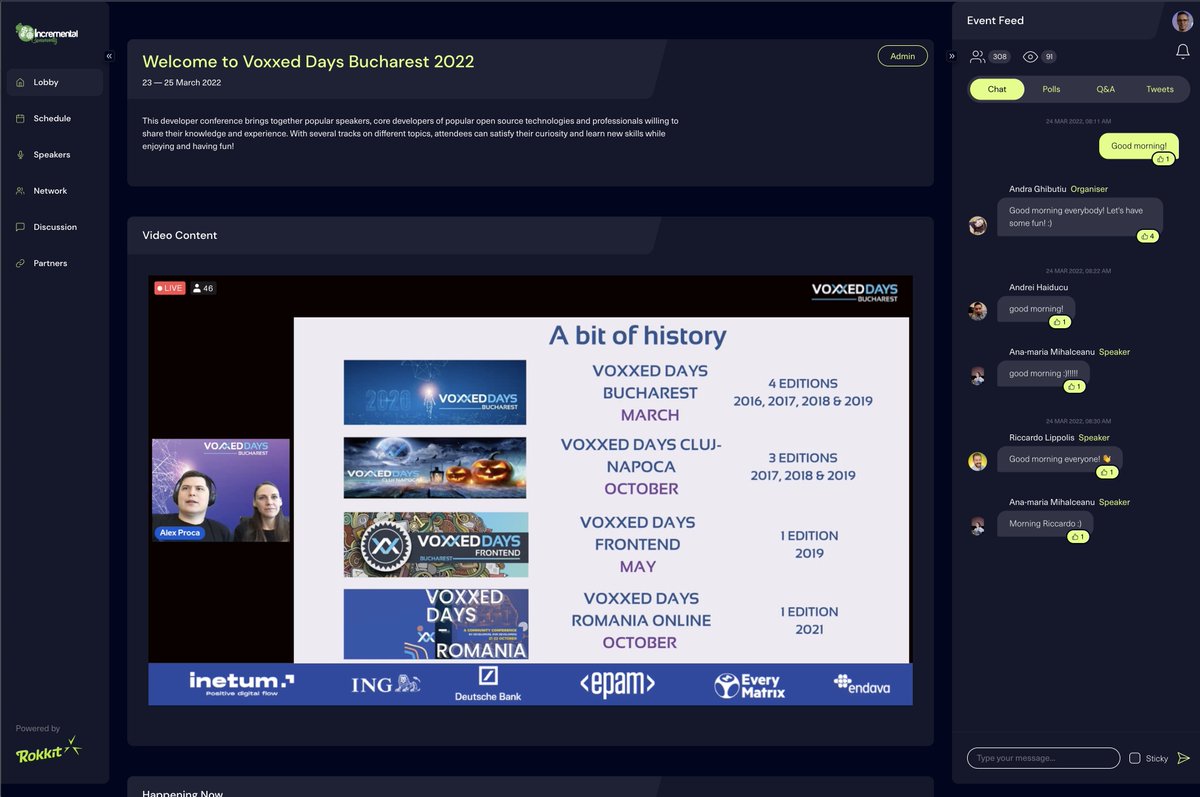The height and width of the screenshot is (797, 1200).
Task: Switch to the Q&A tab
Action: coord(1105,89)
